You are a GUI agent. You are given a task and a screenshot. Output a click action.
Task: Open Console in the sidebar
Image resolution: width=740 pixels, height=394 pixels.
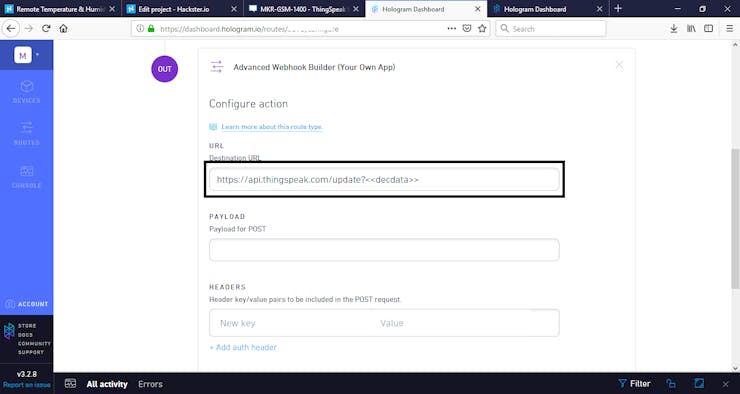(x=26, y=177)
